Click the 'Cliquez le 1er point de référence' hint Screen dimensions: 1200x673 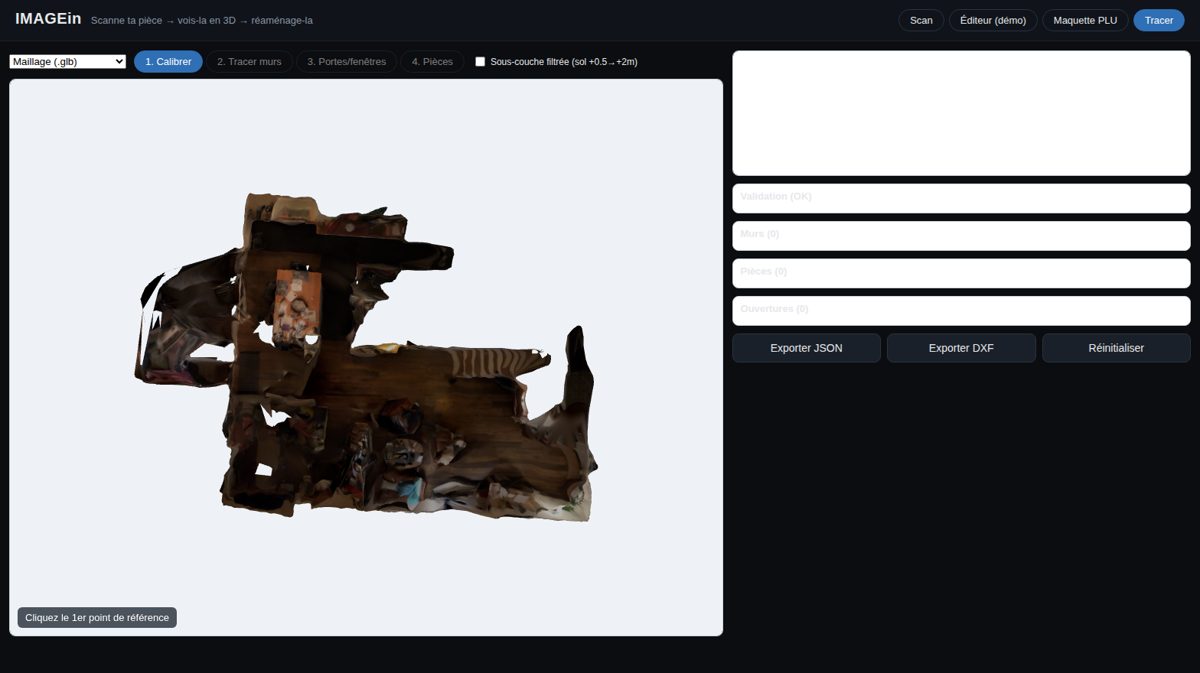tap(97, 618)
